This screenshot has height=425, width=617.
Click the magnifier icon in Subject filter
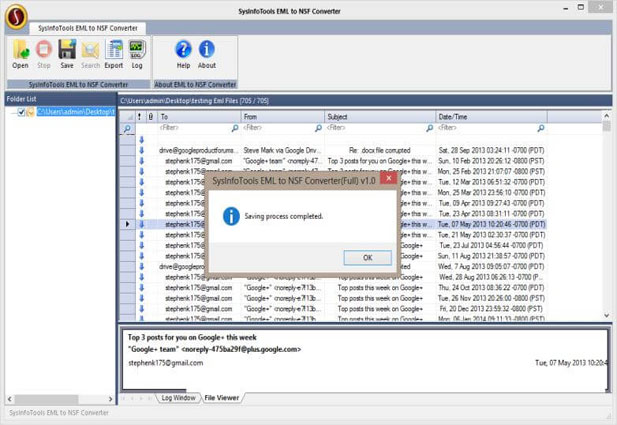pyautogui.click(x=430, y=128)
